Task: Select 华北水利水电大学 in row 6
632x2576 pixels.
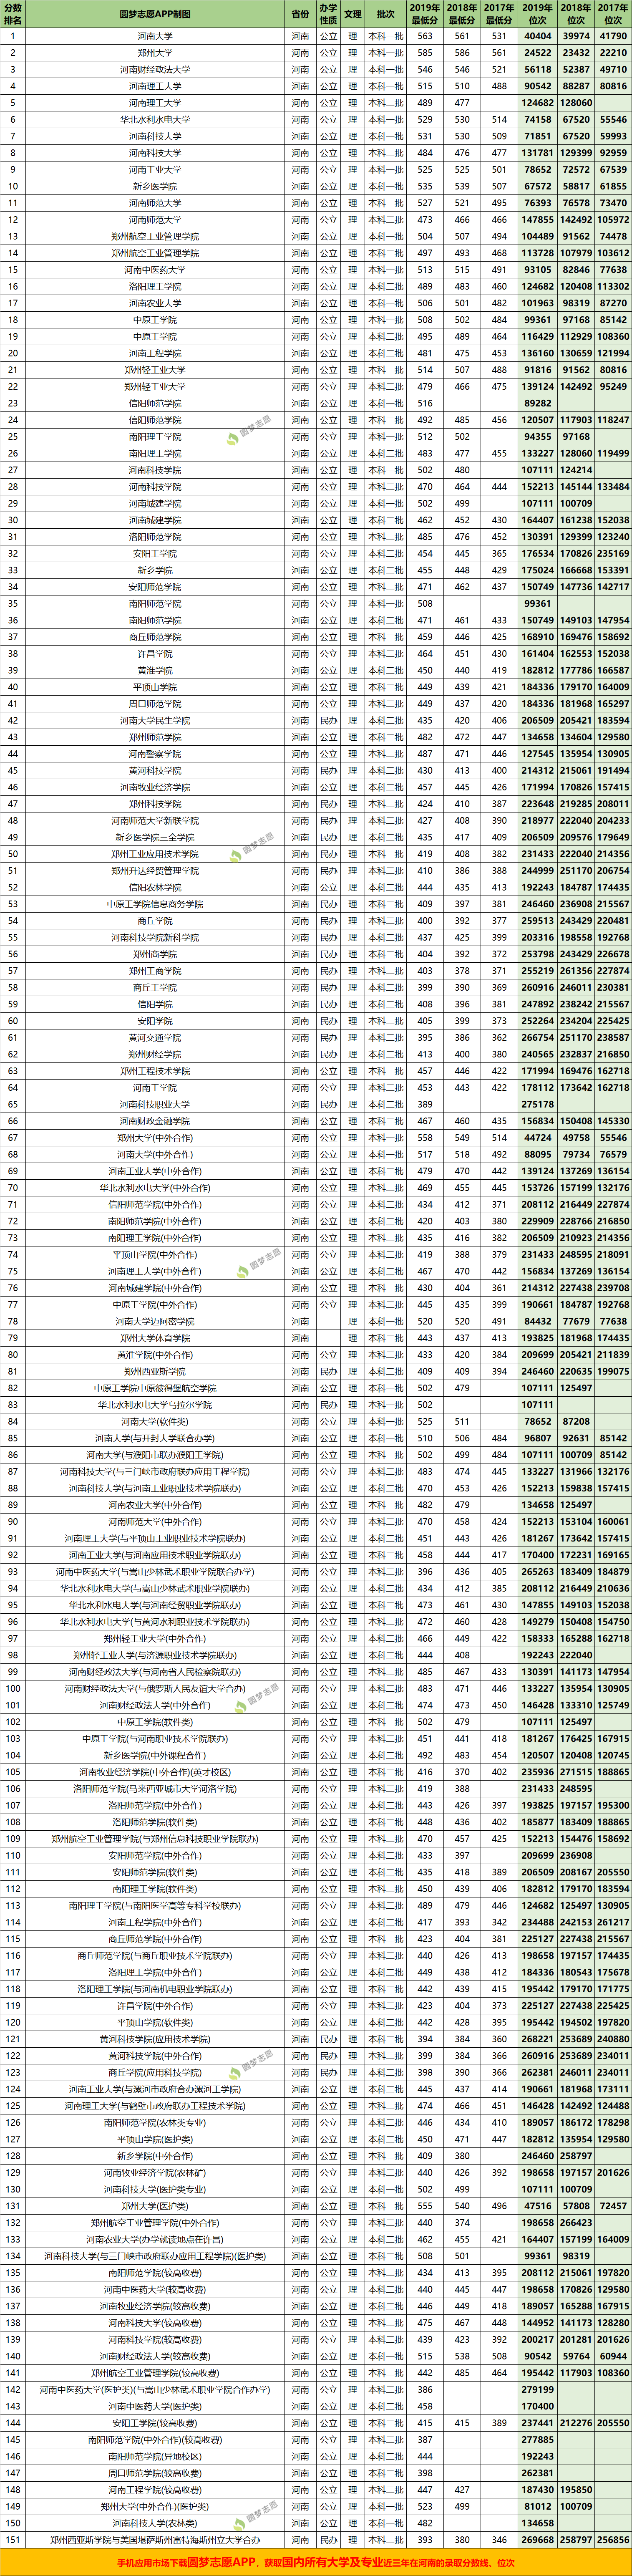Action: pyautogui.click(x=155, y=120)
